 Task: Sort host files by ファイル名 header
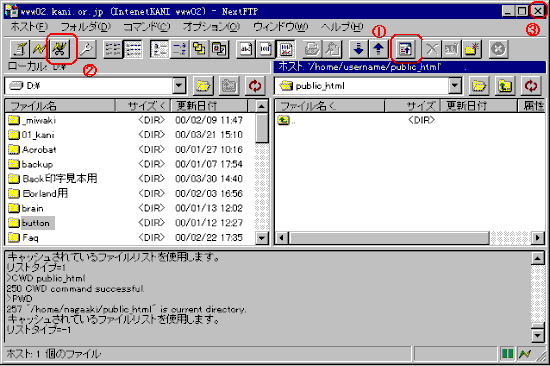tap(329, 106)
